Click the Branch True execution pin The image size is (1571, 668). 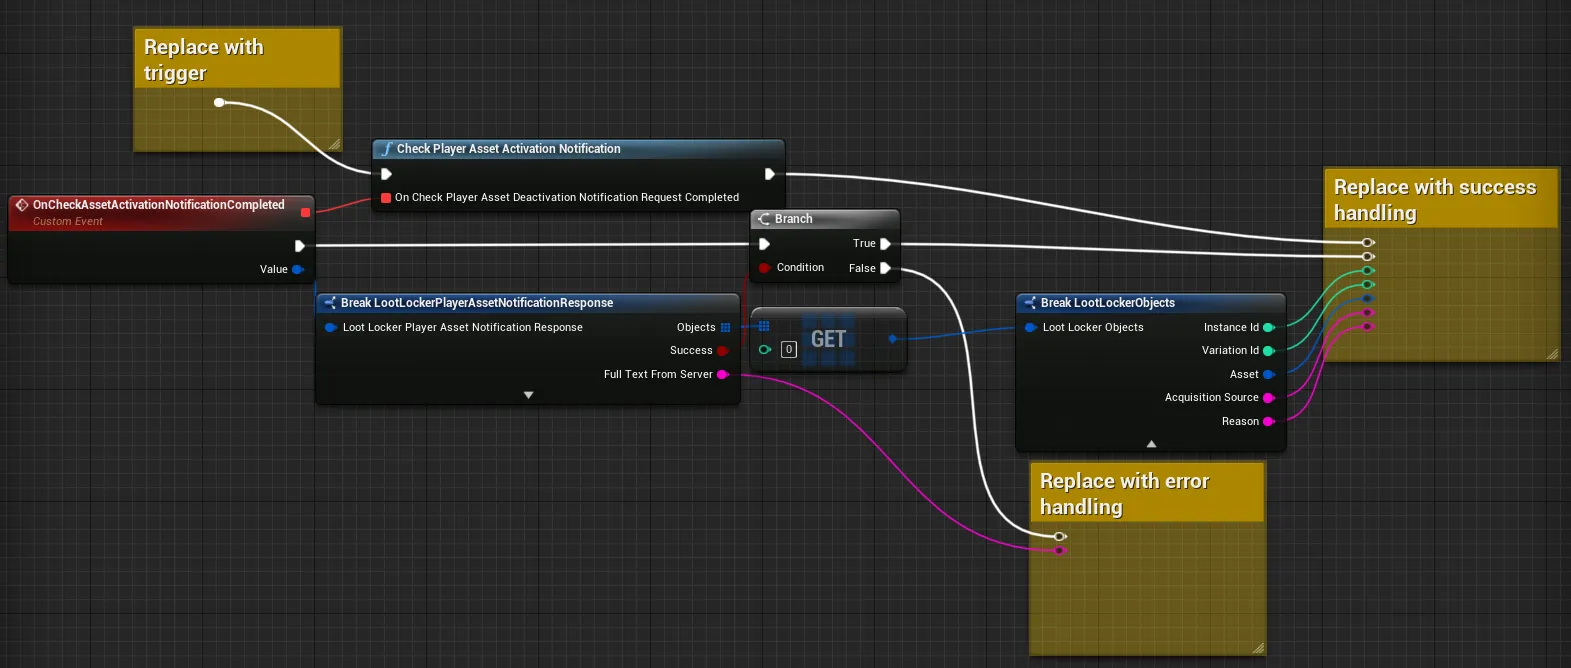885,244
